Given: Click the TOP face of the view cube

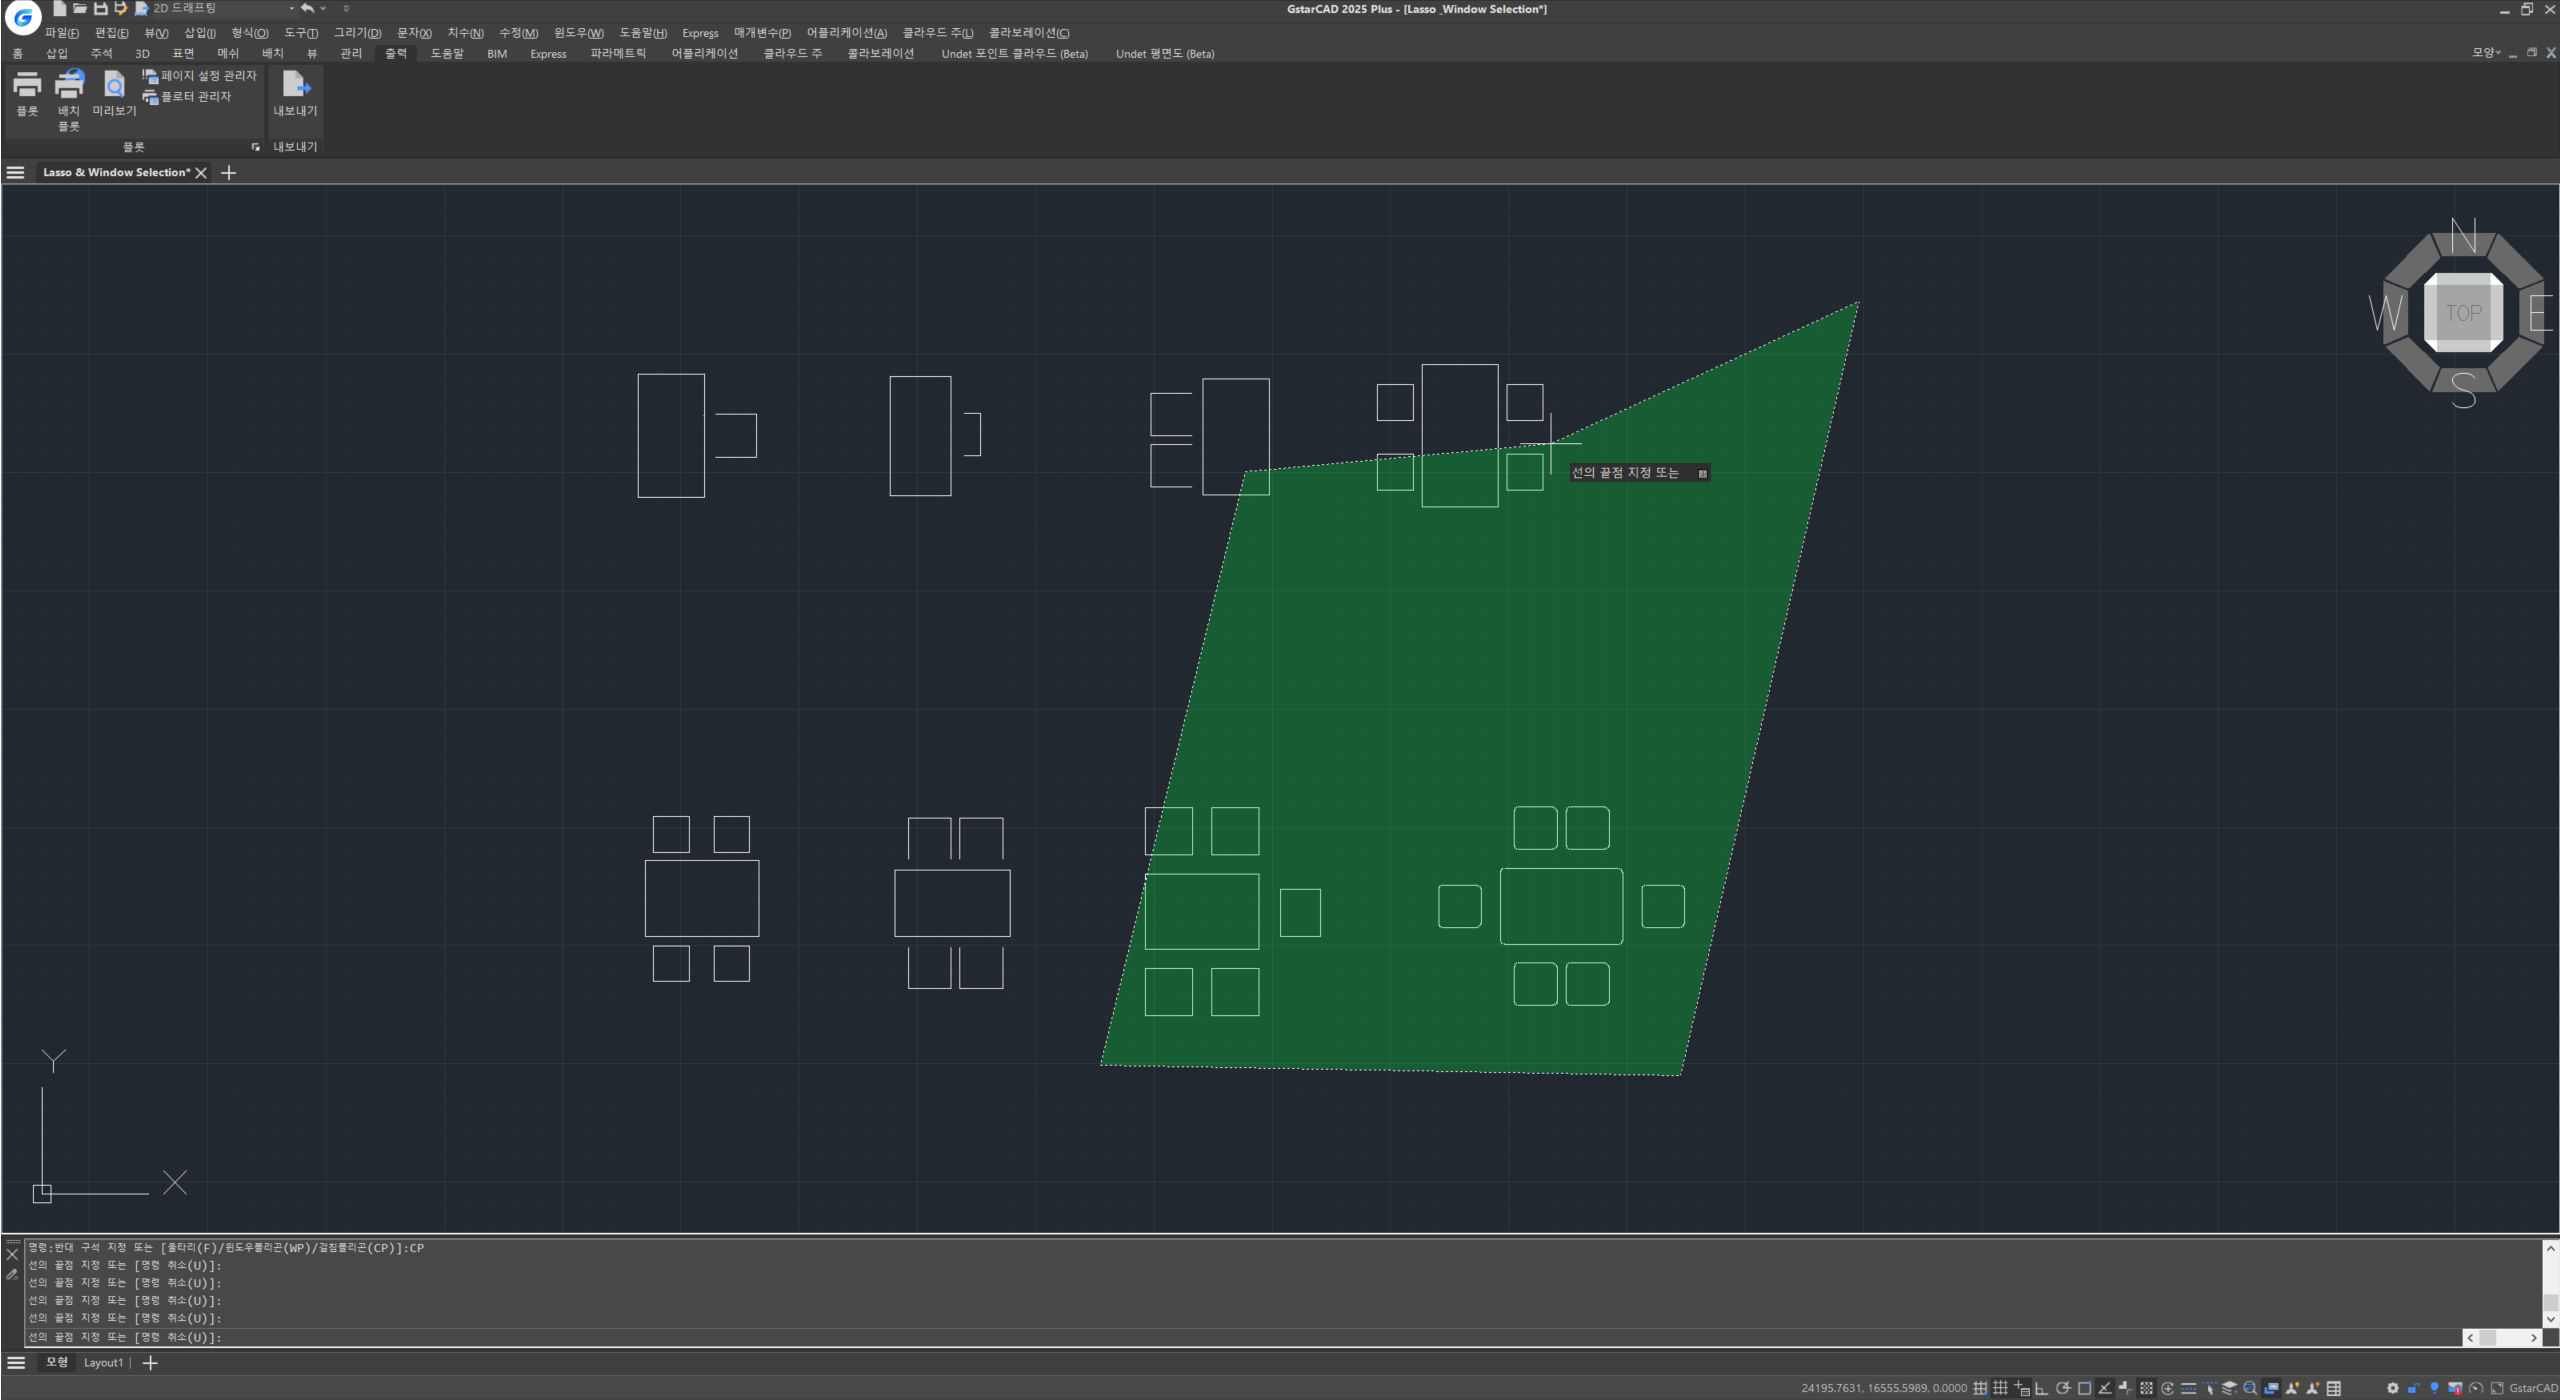Looking at the screenshot, I should click(x=2463, y=313).
